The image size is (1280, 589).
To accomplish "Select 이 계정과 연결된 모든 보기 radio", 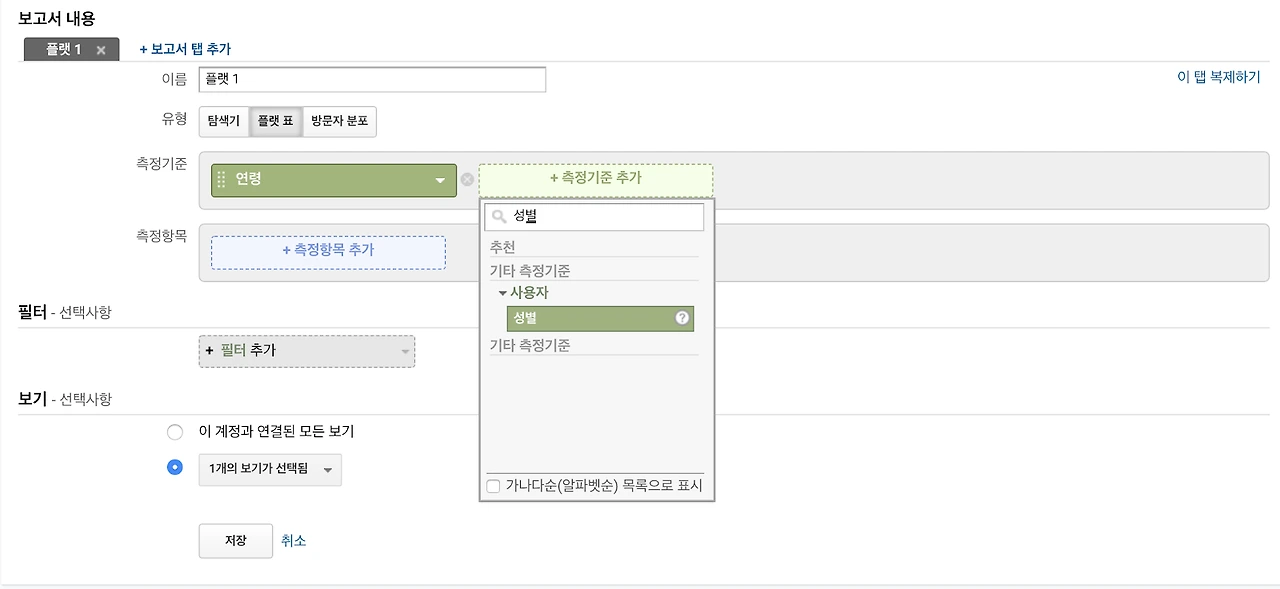I will [175, 432].
